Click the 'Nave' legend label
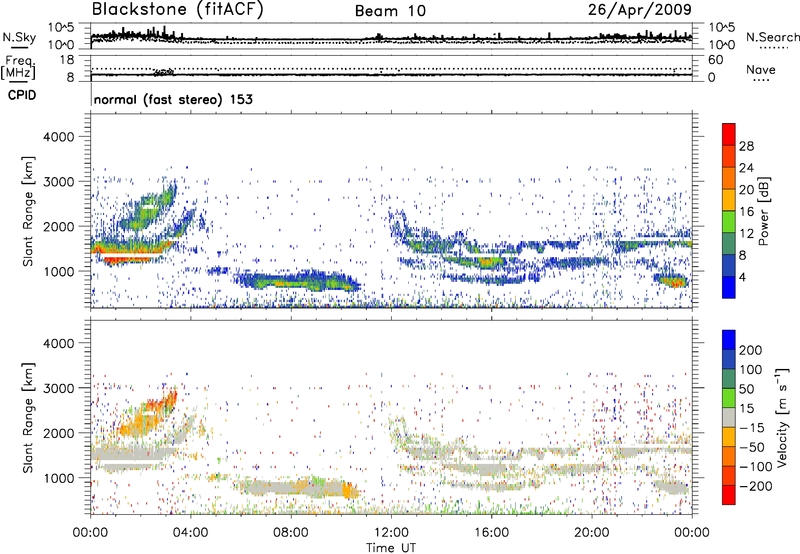Screen dimensions: 800x554 [761, 69]
